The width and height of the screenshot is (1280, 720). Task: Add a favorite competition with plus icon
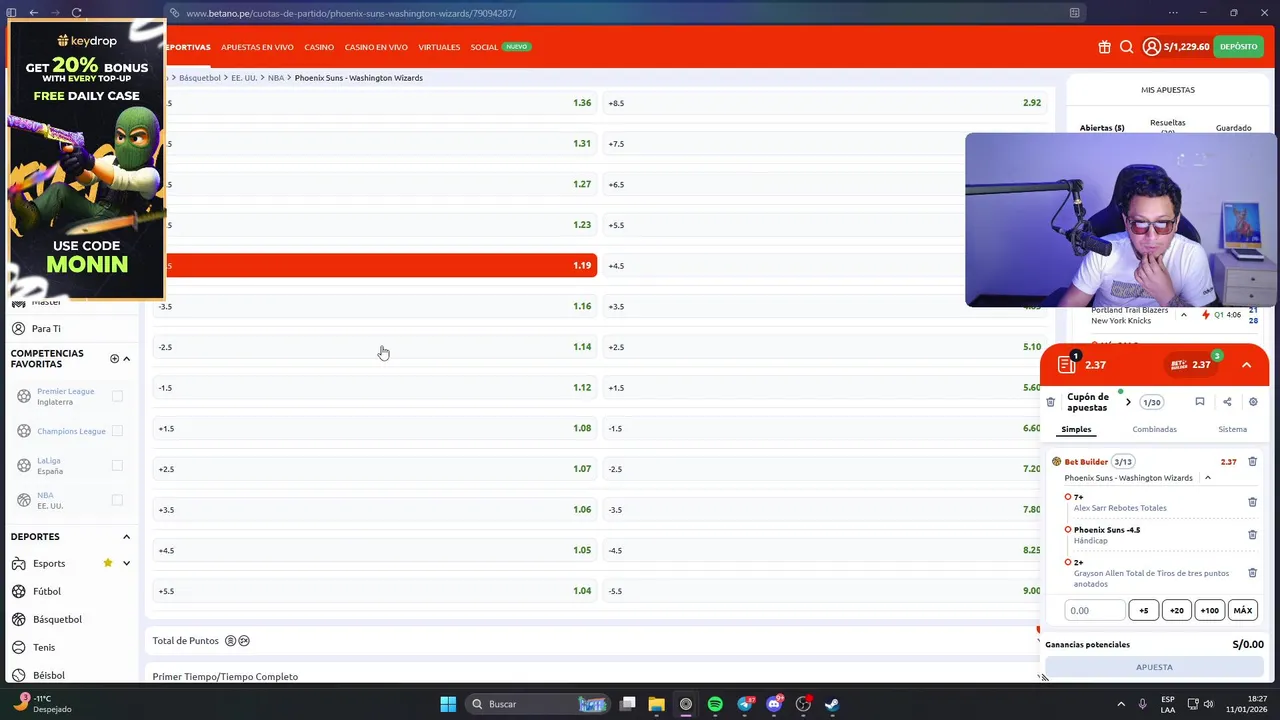coord(114,358)
